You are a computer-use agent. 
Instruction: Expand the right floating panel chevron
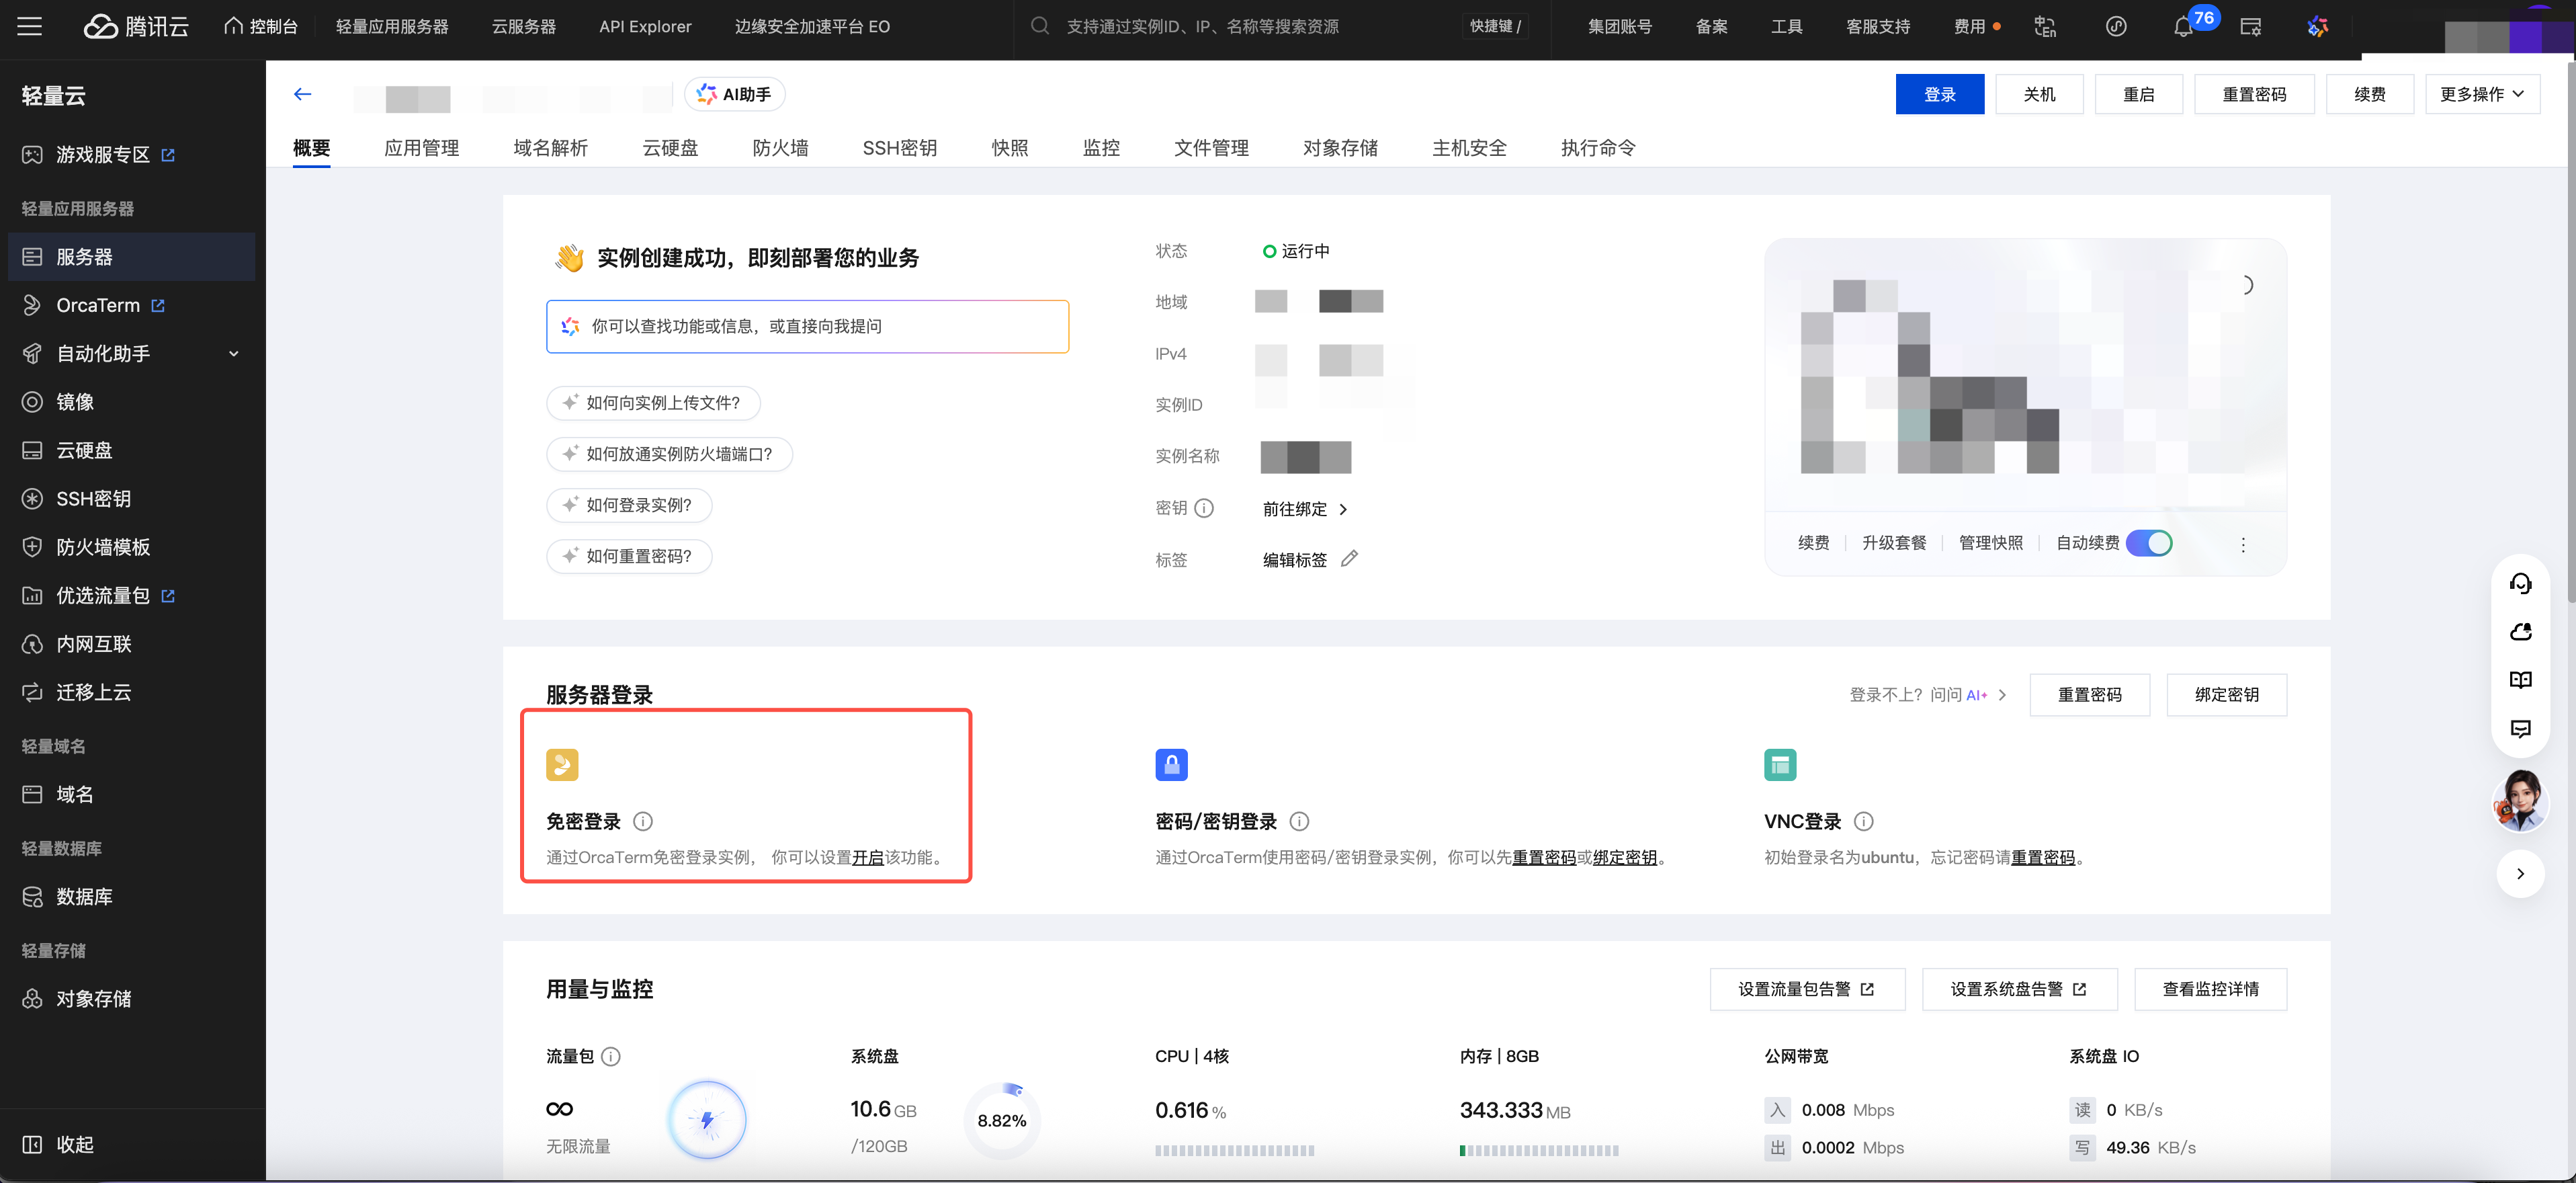coord(2520,873)
